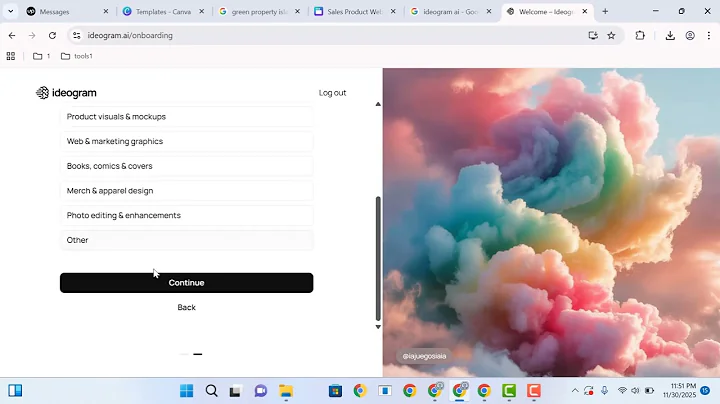The width and height of the screenshot is (720, 404).
Task: Click the scrollbar down arrow
Action: (x=378, y=327)
